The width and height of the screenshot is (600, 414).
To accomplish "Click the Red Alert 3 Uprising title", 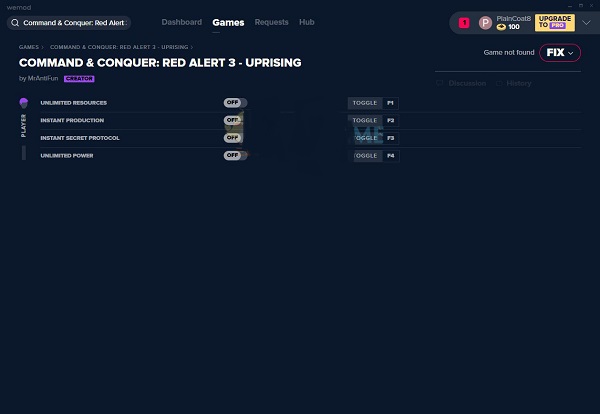I will pos(160,63).
